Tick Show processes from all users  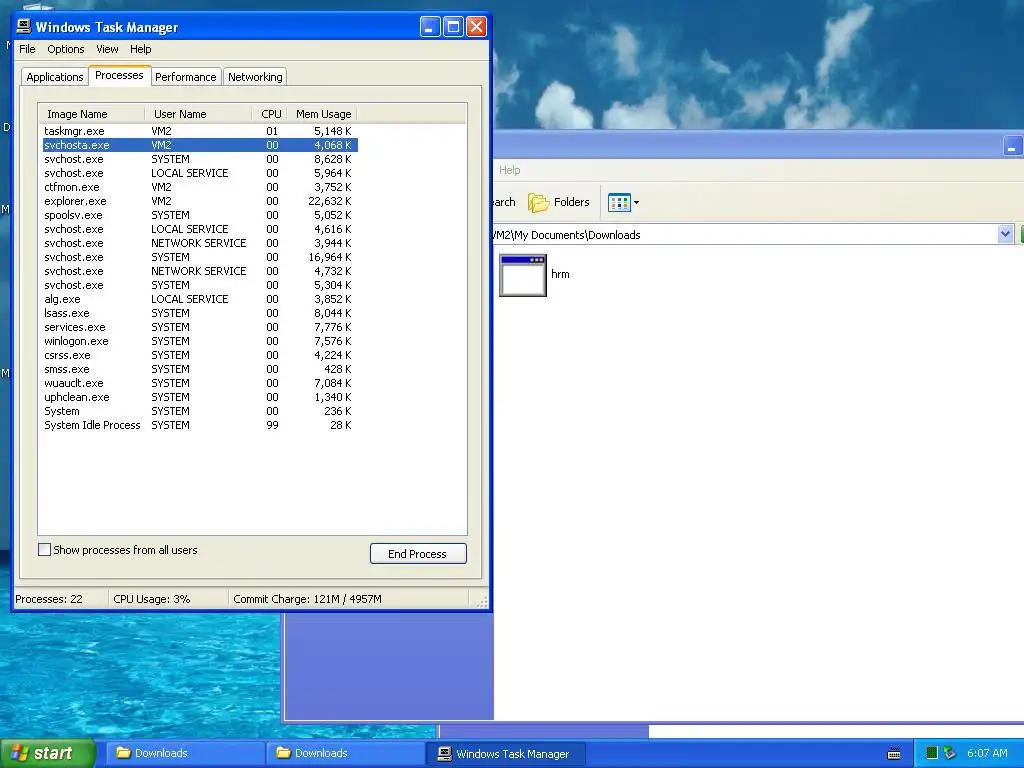point(44,550)
